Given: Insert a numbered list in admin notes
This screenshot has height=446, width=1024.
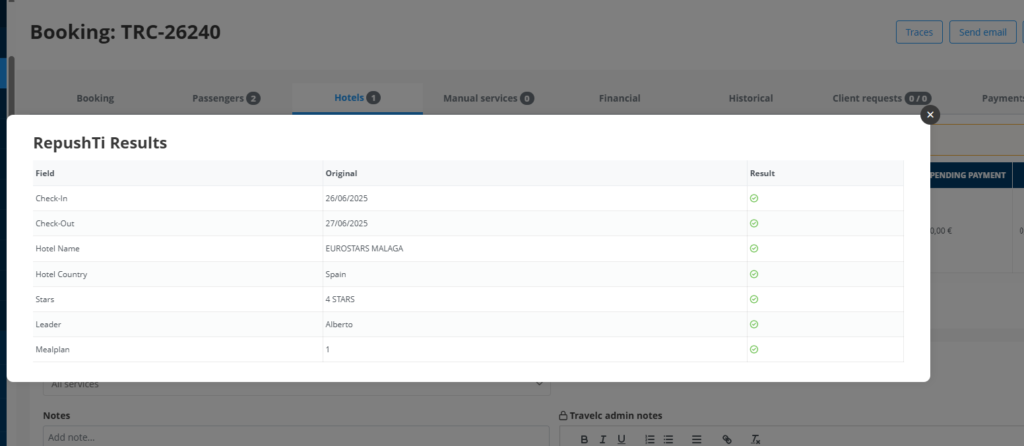Looking at the screenshot, I should click(650, 439).
